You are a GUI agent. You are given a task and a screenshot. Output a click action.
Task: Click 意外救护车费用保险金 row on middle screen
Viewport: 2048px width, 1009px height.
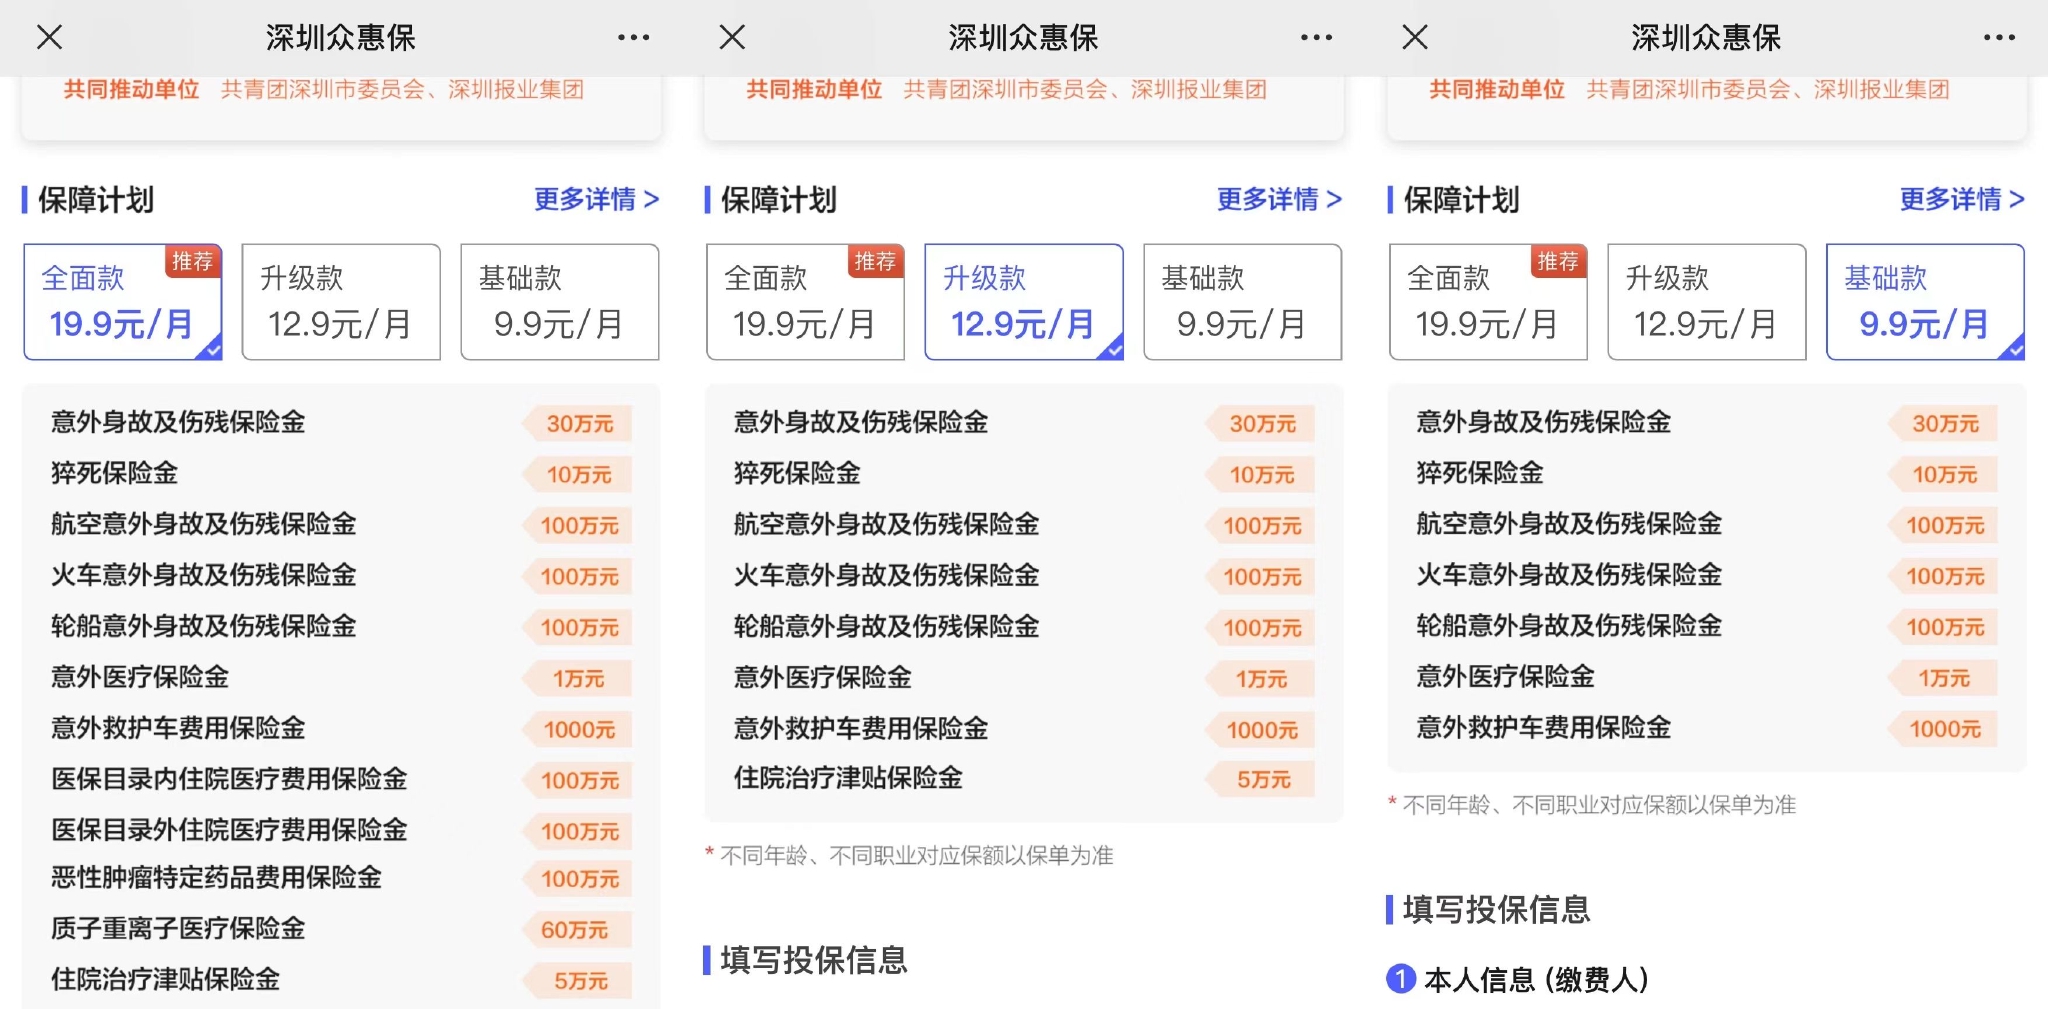tap(1024, 728)
